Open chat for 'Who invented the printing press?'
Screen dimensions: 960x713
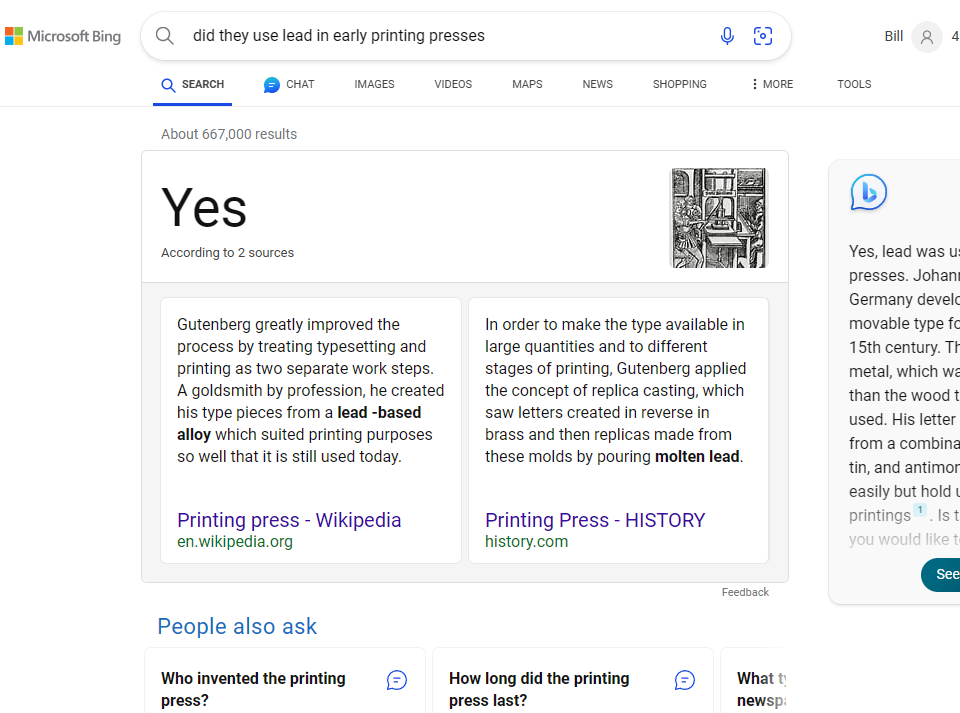(397, 681)
